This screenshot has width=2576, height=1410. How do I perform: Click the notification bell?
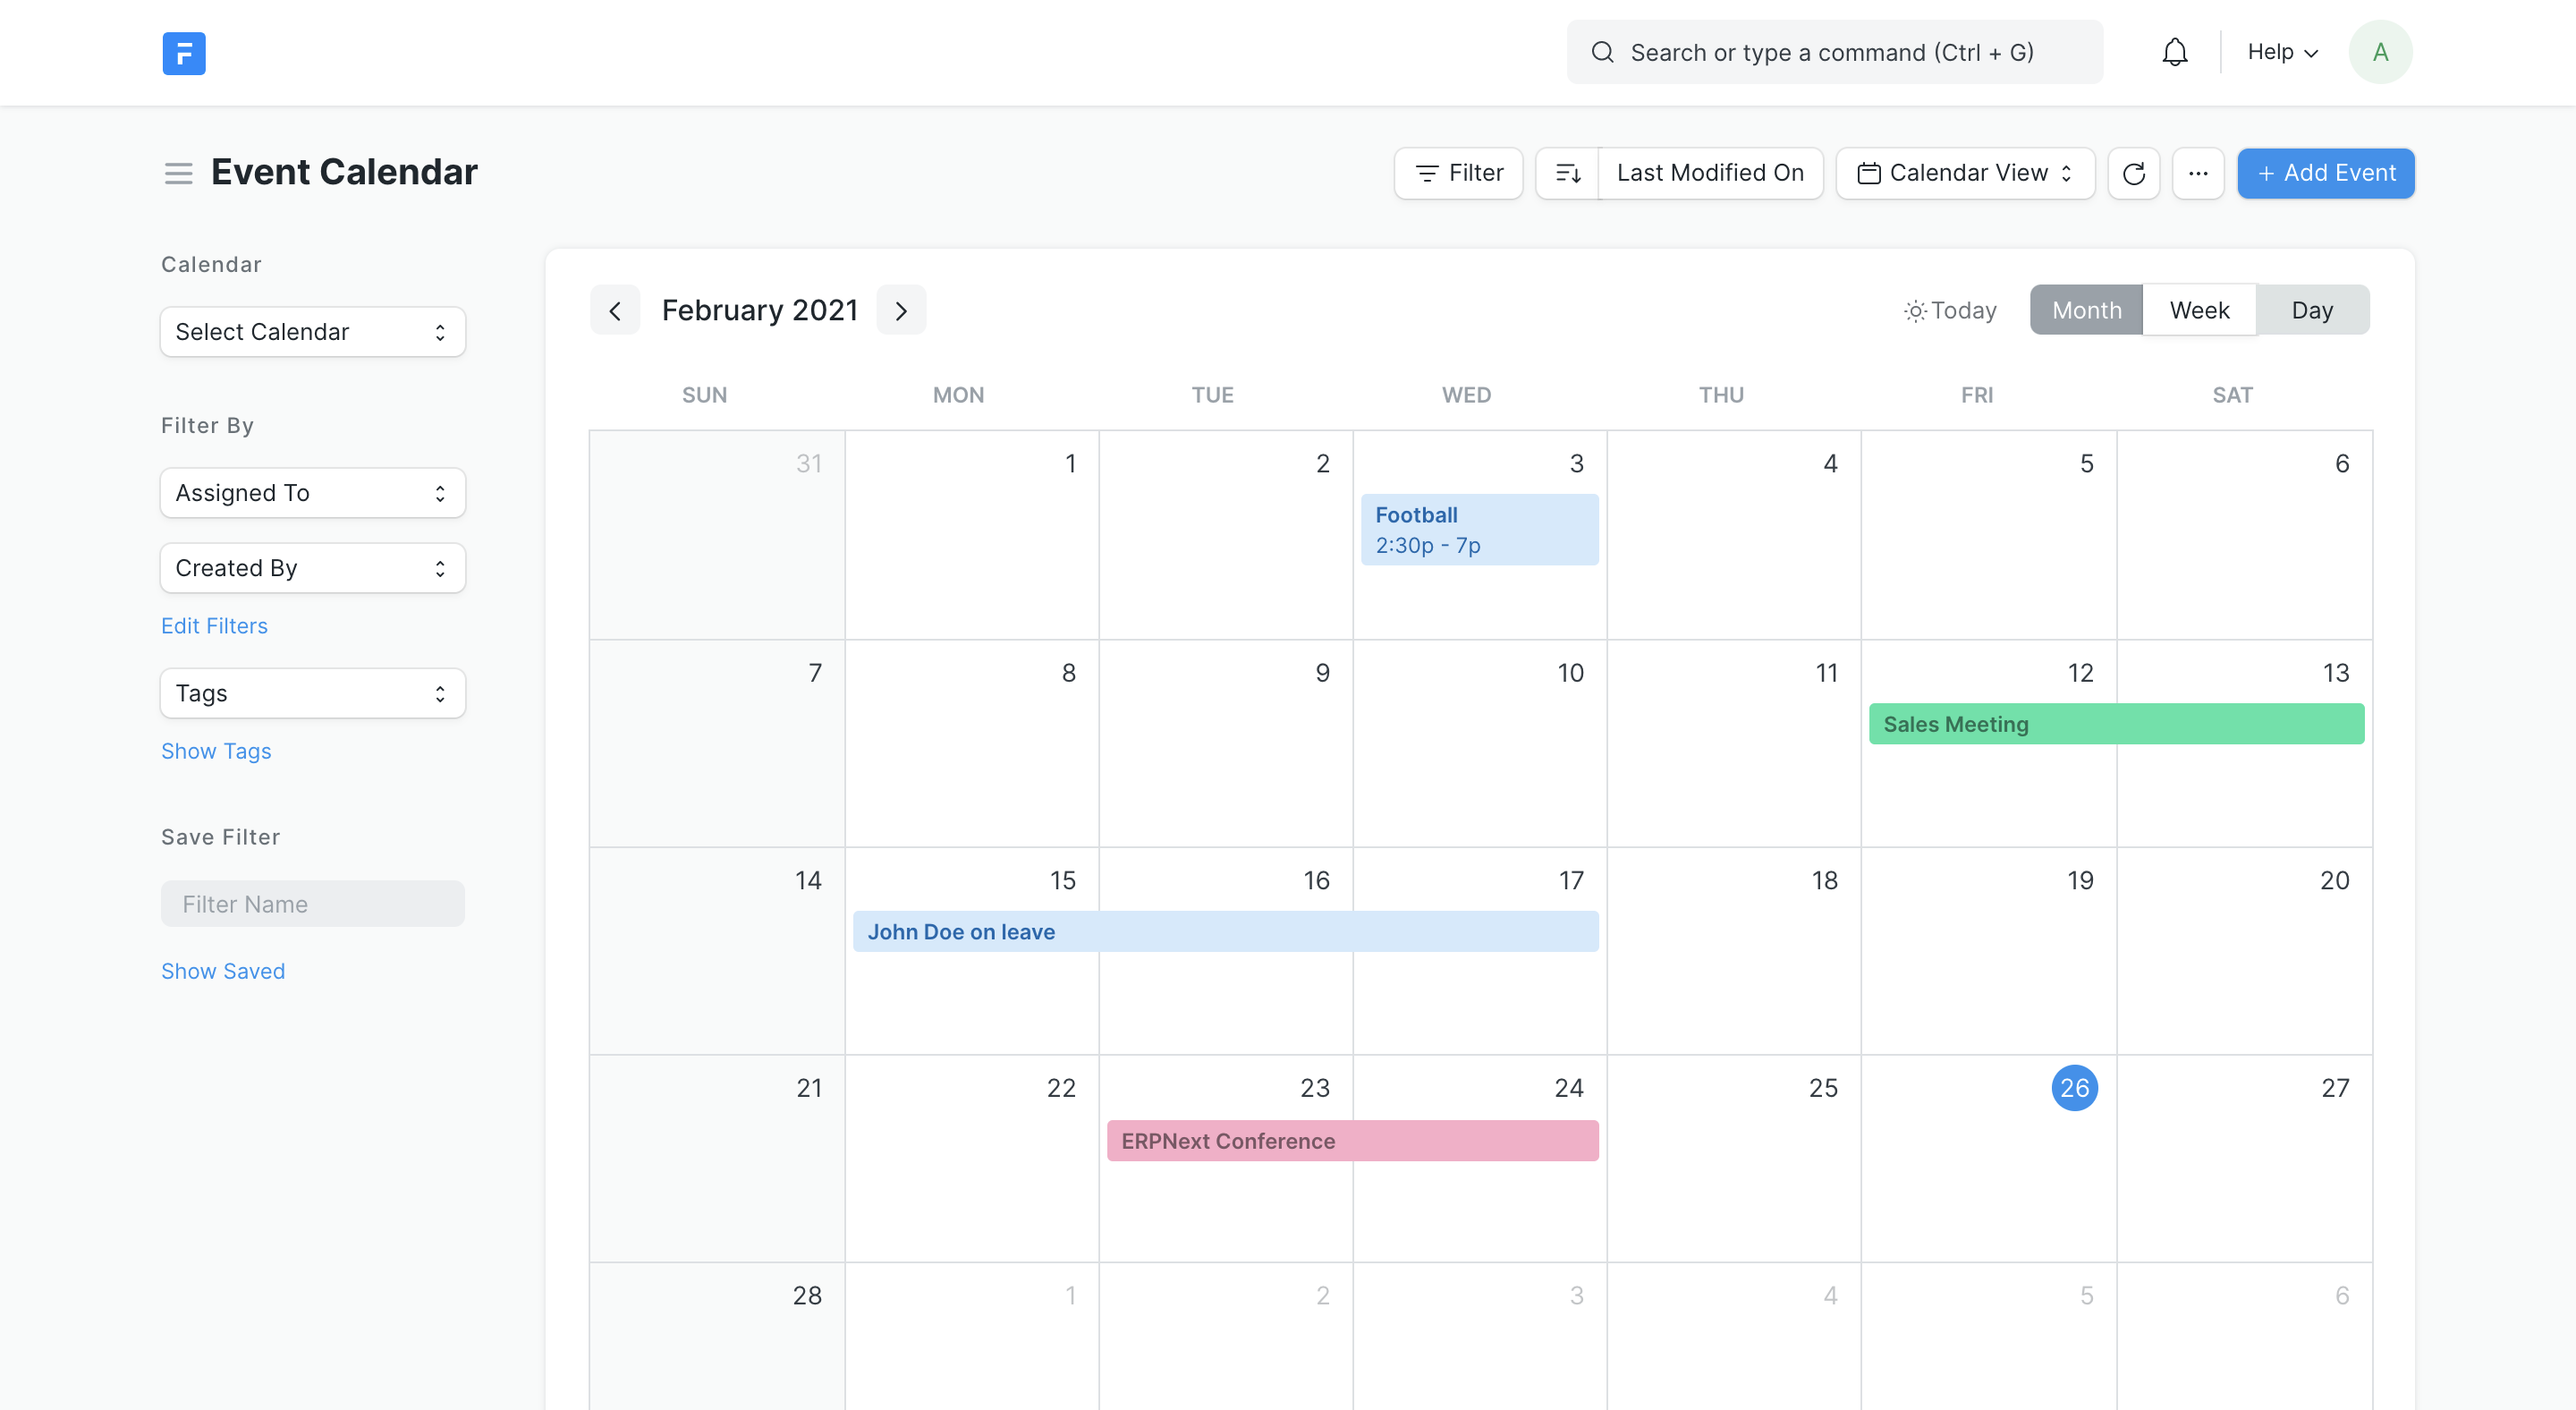coord(2174,51)
